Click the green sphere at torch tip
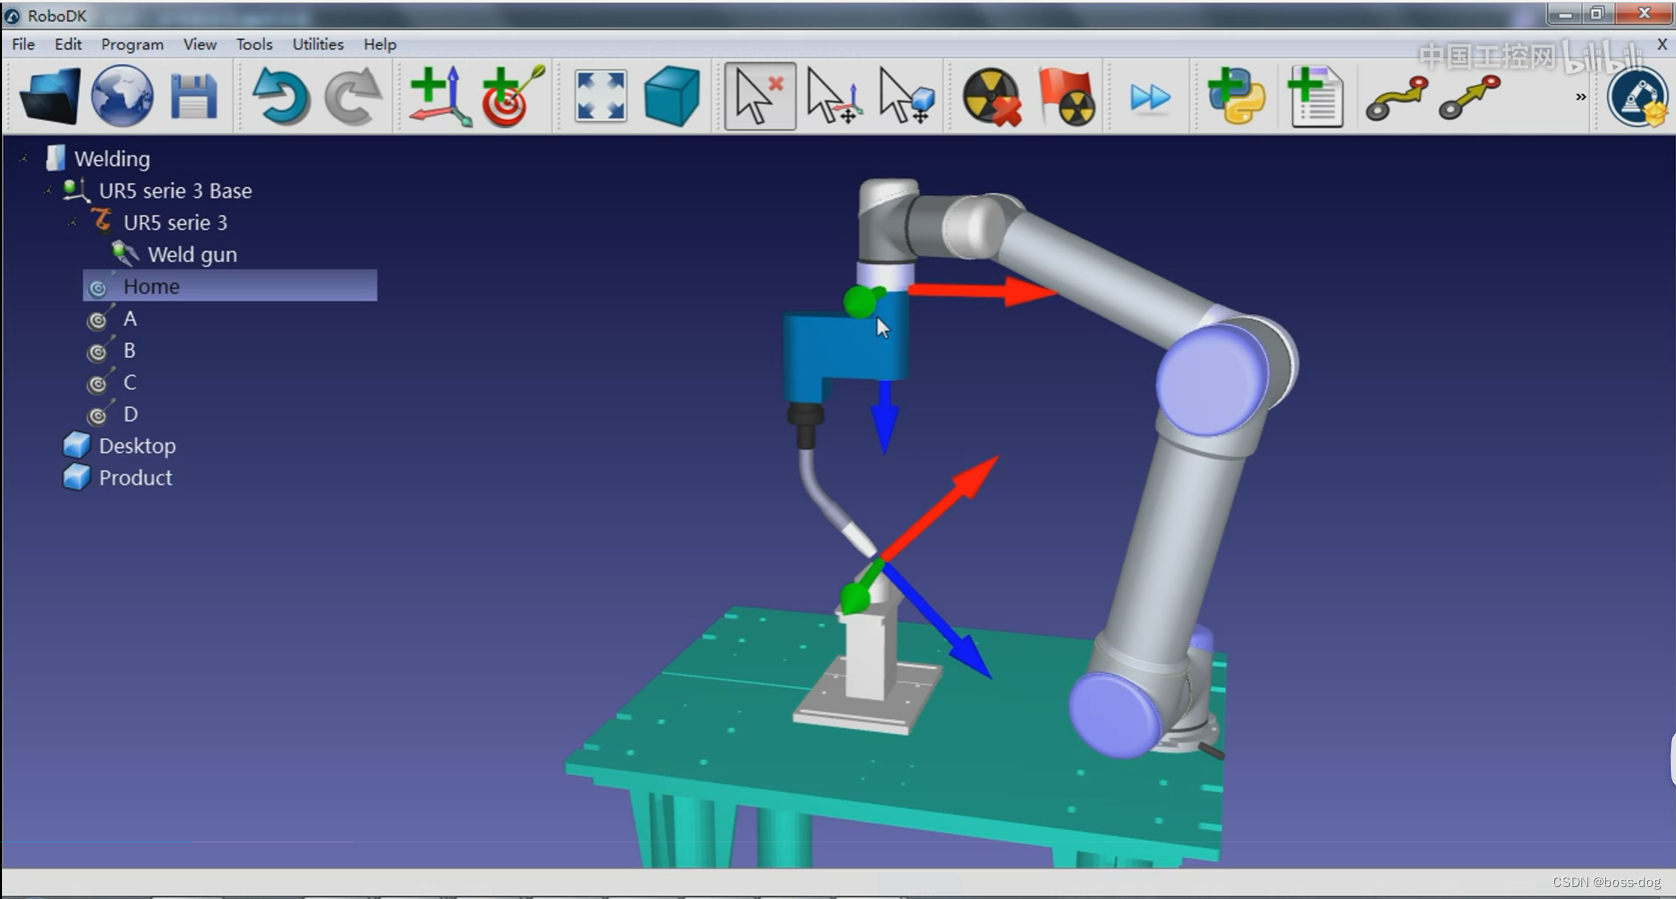The height and width of the screenshot is (899, 1676). [855, 598]
